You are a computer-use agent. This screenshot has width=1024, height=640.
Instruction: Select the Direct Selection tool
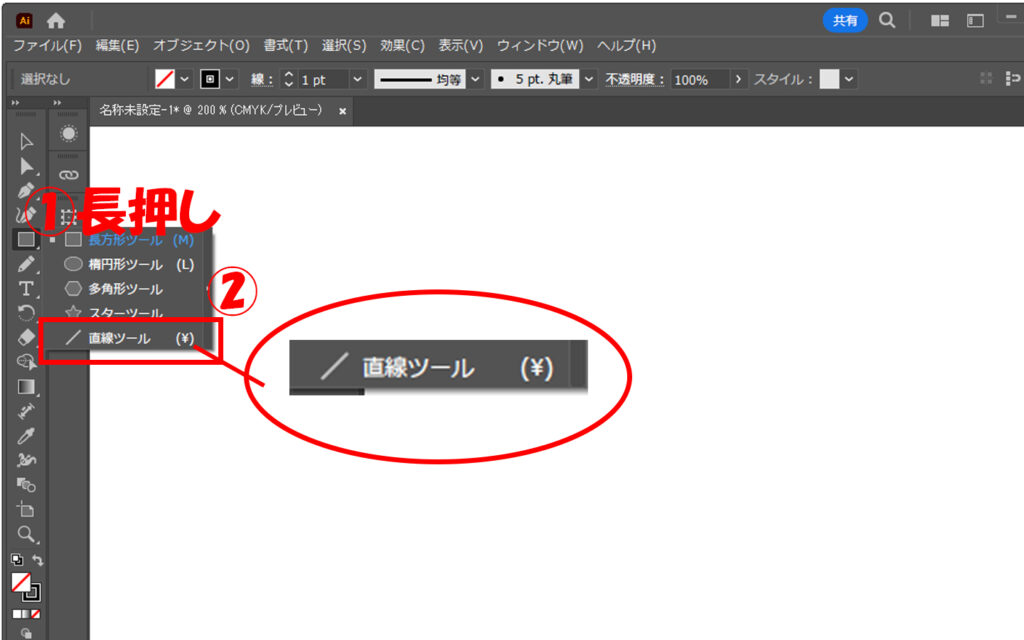pyautogui.click(x=27, y=166)
